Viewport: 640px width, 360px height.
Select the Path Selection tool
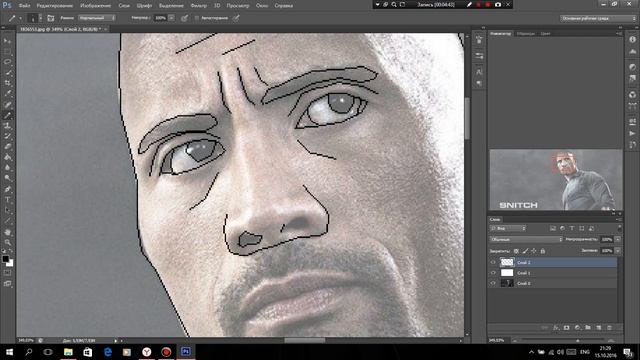tap(7, 210)
